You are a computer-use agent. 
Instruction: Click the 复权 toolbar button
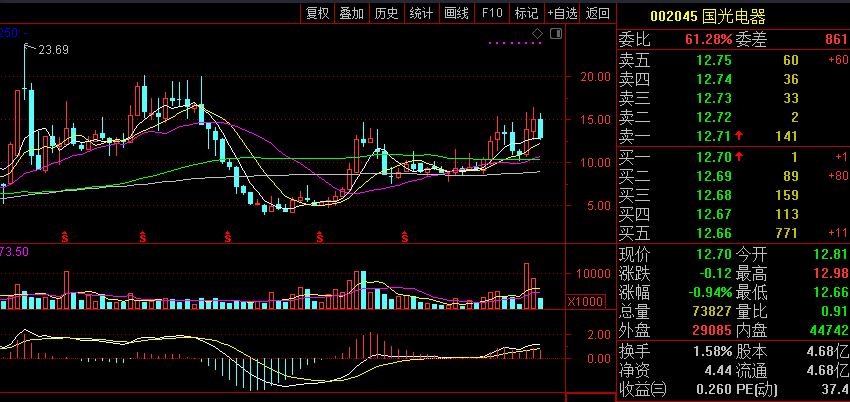click(x=318, y=14)
